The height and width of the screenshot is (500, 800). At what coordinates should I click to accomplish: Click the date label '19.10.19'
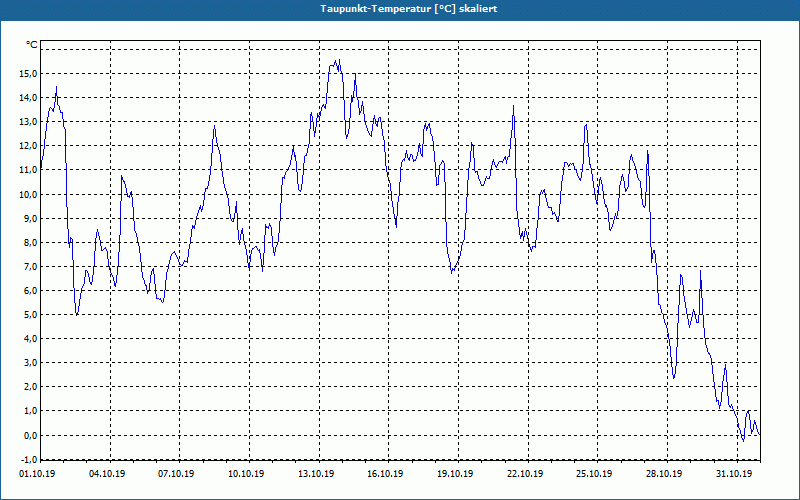point(455,474)
